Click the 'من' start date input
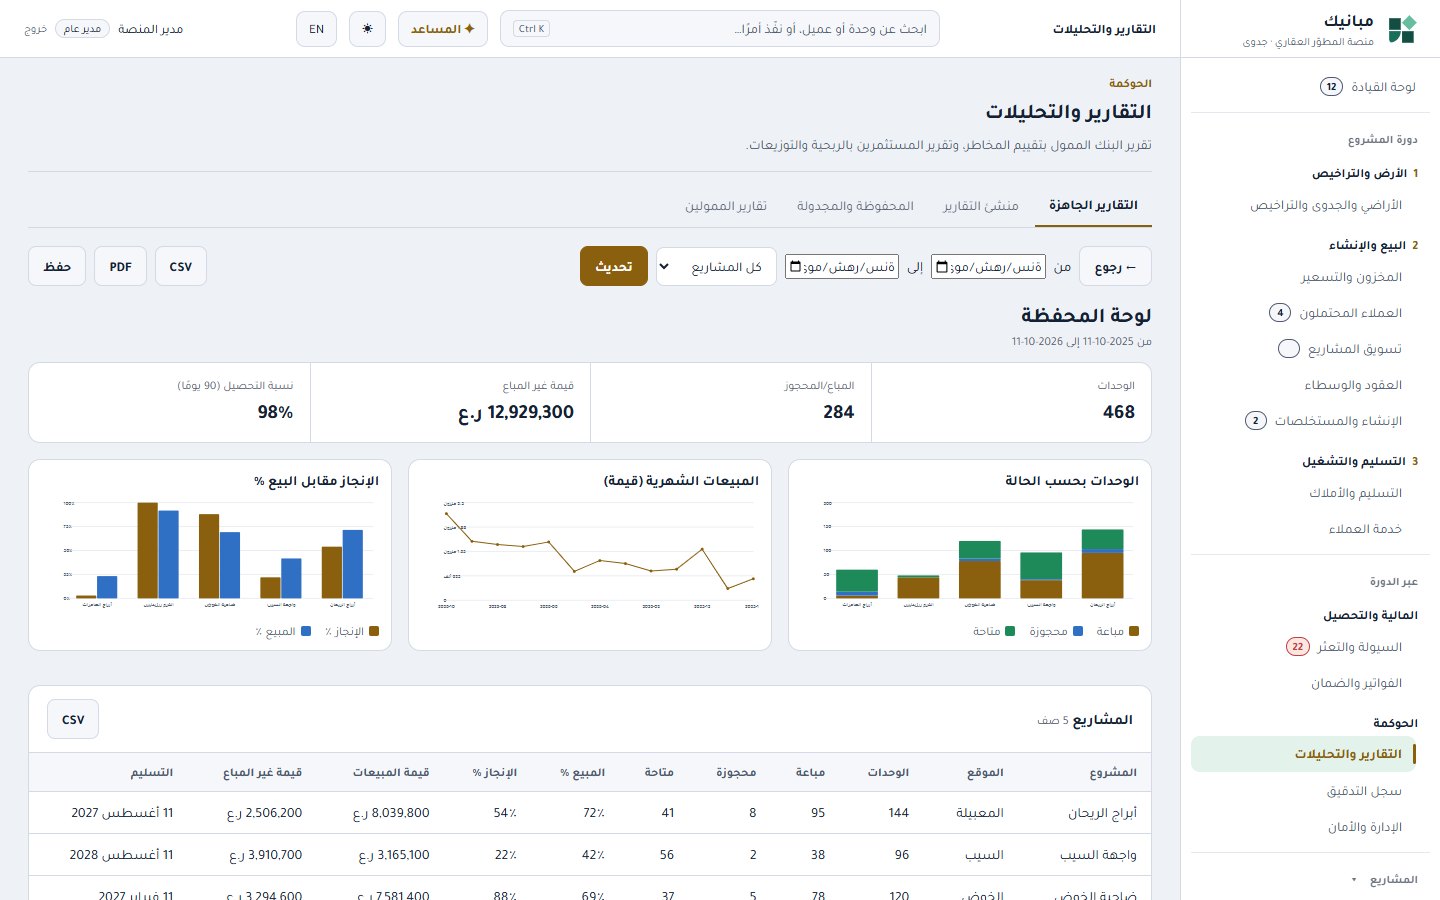This screenshot has height=900, width=1440. 988,267
